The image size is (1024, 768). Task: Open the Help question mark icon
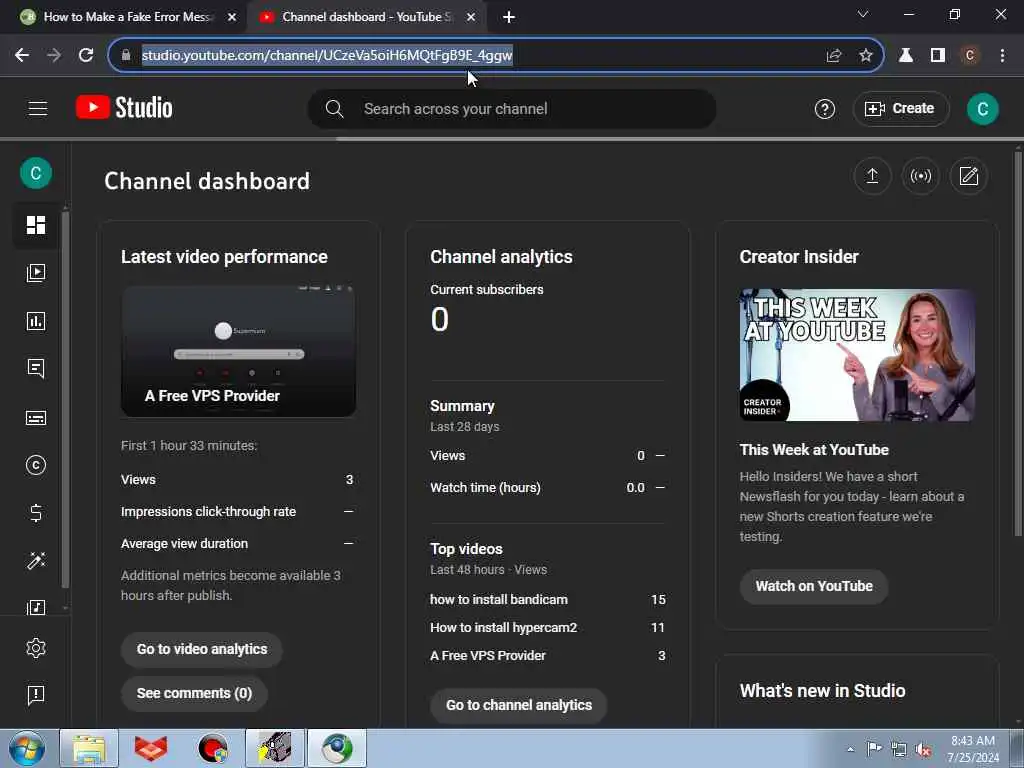pyautogui.click(x=825, y=109)
